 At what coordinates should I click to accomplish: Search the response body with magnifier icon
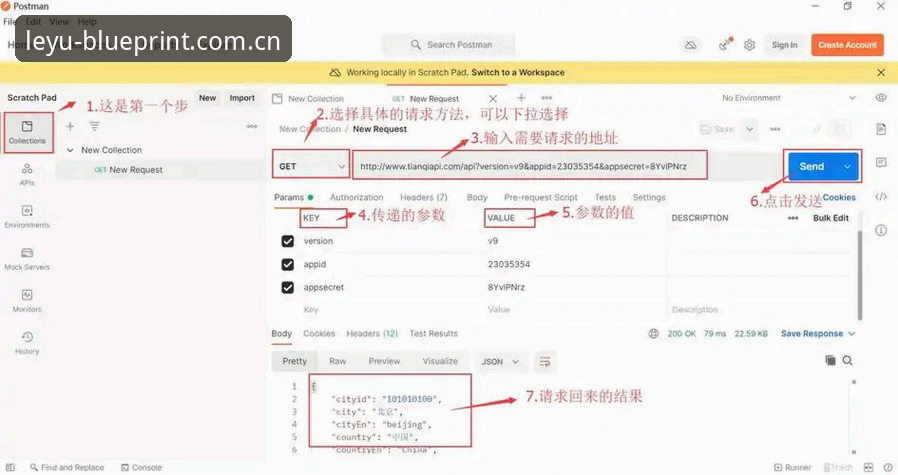[x=848, y=360]
